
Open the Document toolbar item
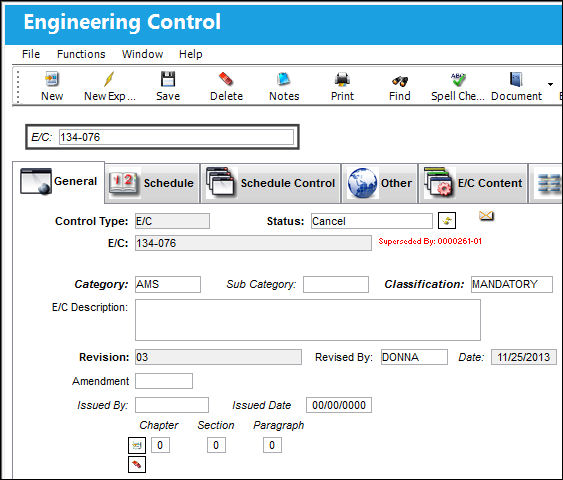516,86
